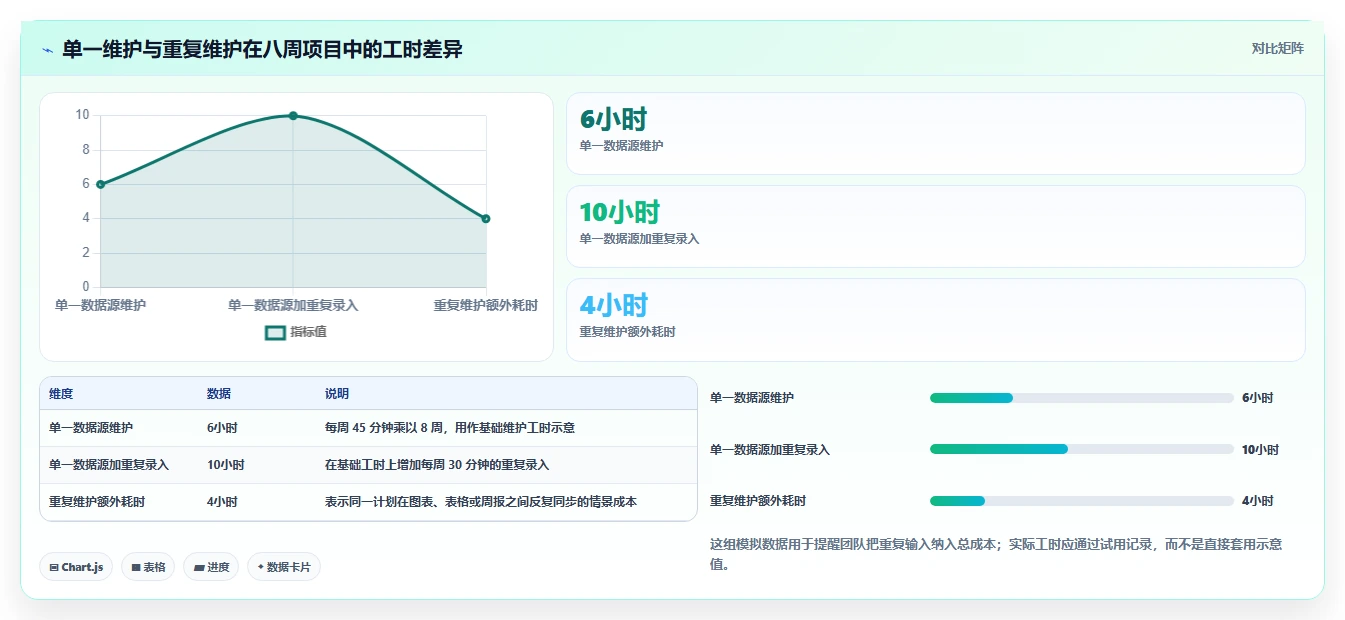Viewport: 1345px width, 620px height.
Task: Click the 对比矩阵 label in header
Action: pyautogui.click(x=1277, y=48)
